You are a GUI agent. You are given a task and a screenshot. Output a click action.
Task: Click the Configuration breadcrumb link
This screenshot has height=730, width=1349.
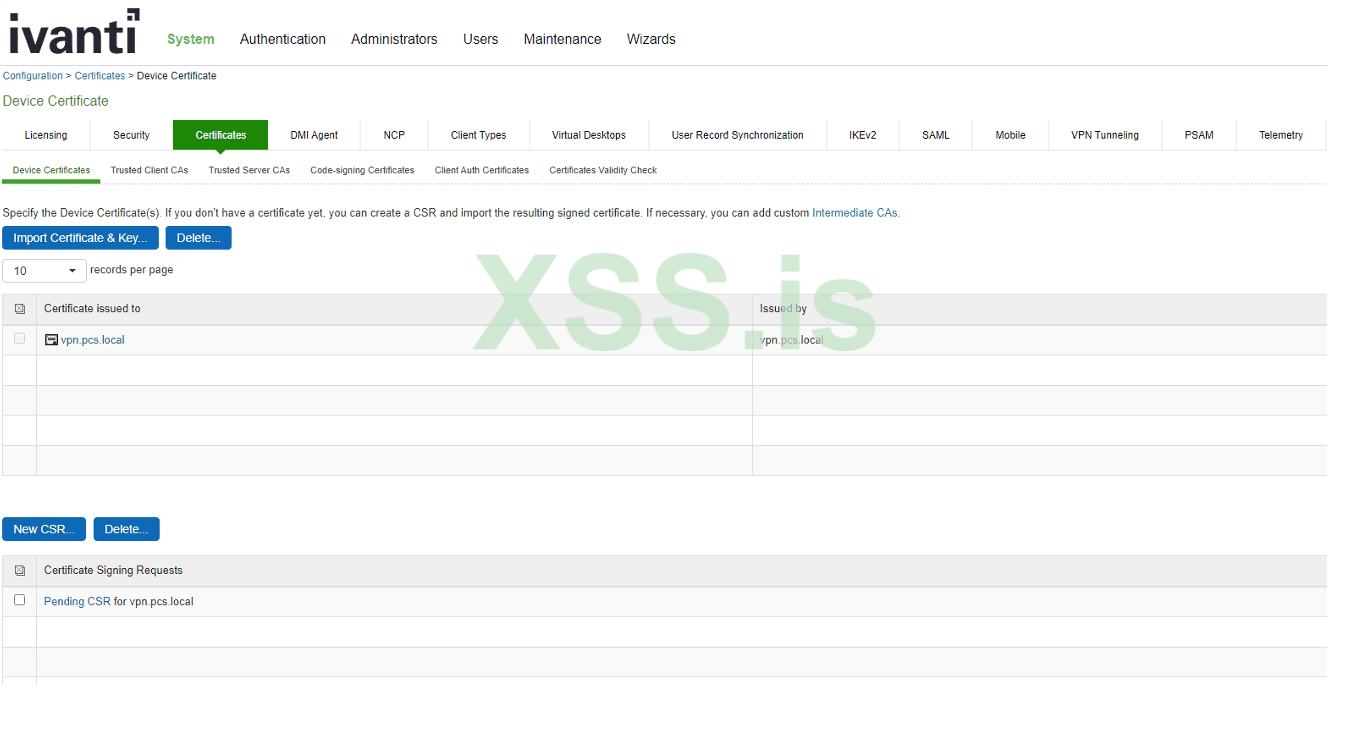pos(33,76)
